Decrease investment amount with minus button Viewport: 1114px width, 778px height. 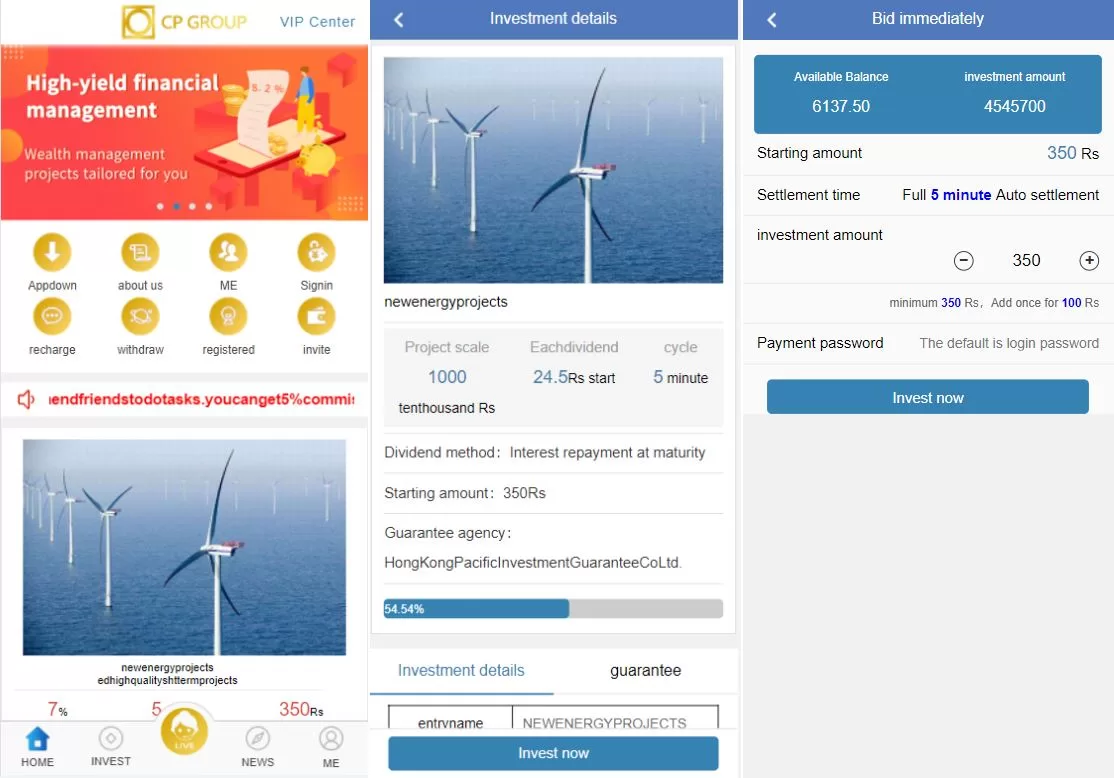963,261
